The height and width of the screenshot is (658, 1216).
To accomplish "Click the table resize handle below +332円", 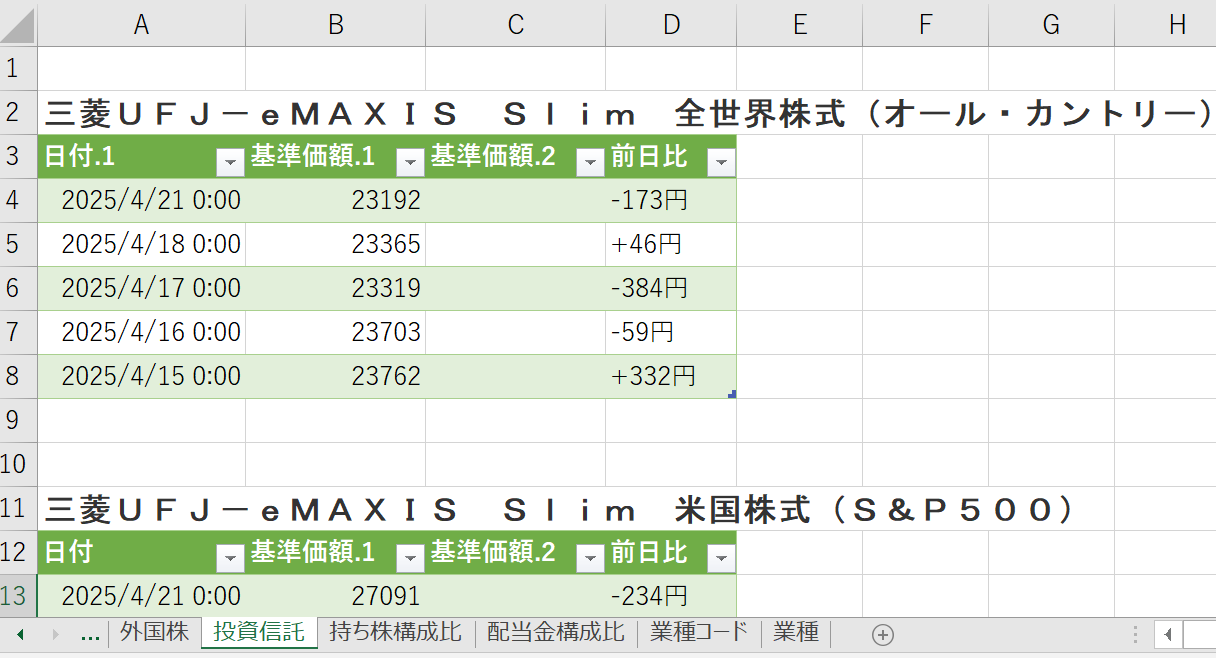I will click(732, 395).
